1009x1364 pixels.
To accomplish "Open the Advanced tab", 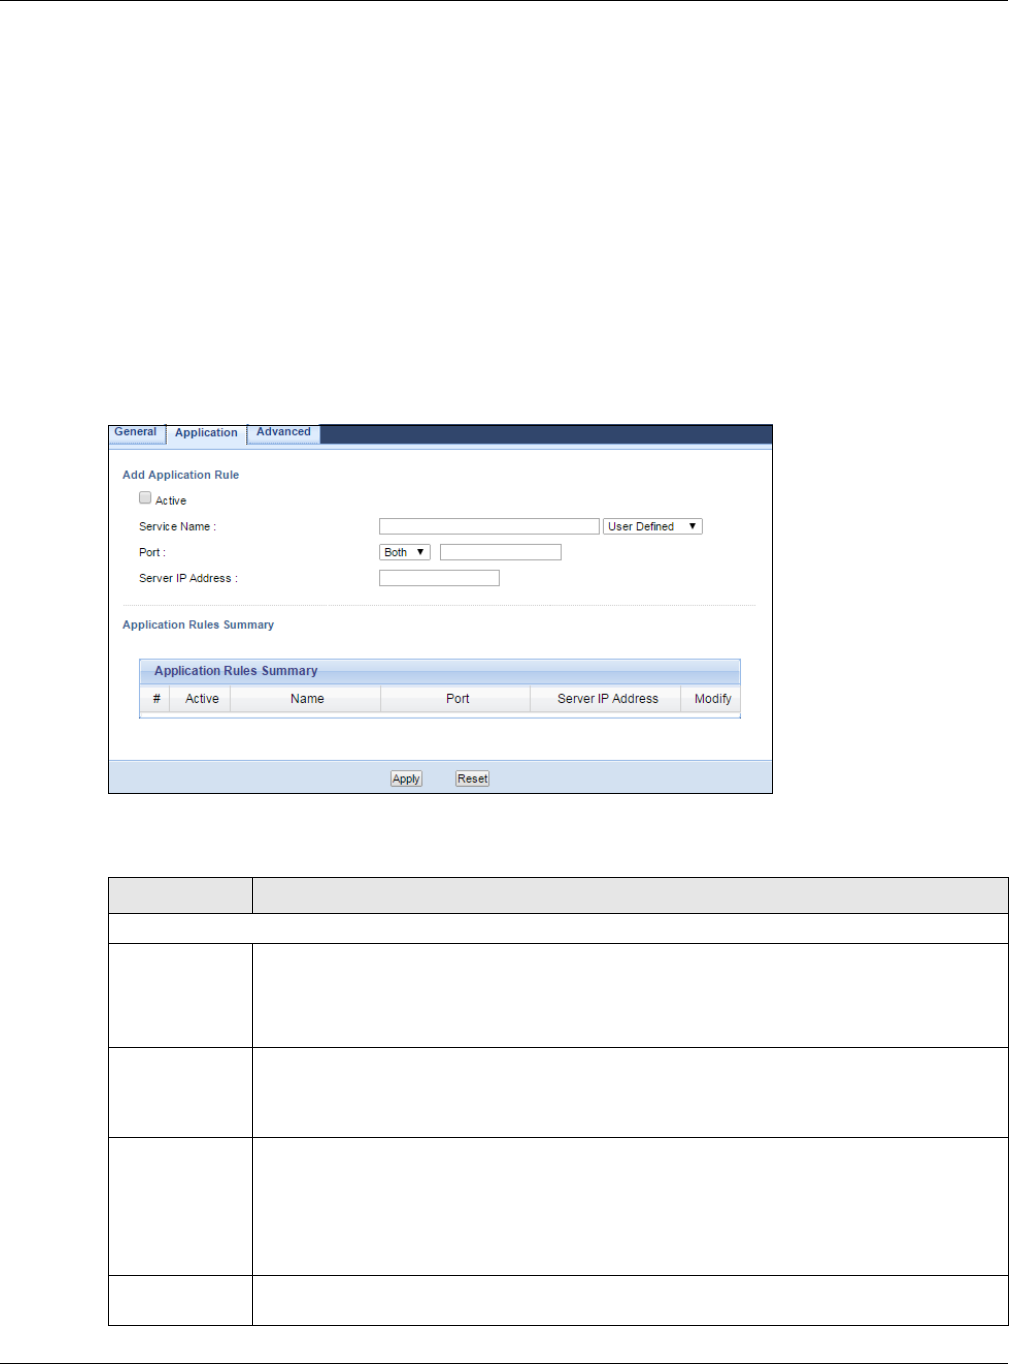I will [x=283, y=433].
